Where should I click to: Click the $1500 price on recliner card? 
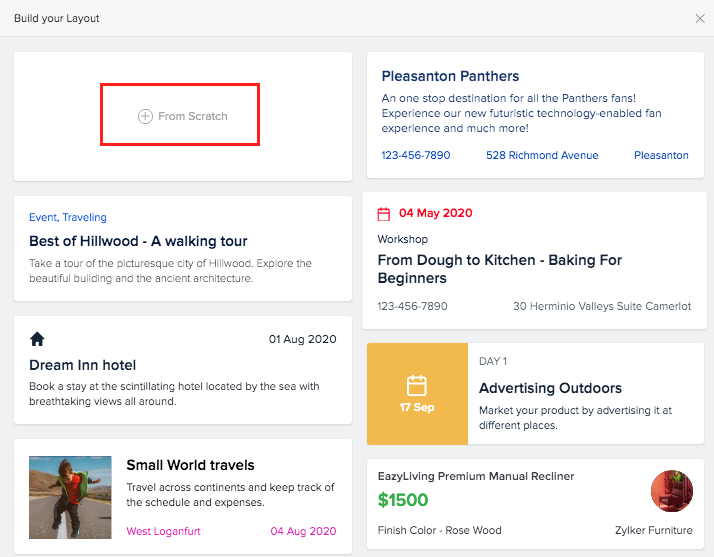click(403, 500)
